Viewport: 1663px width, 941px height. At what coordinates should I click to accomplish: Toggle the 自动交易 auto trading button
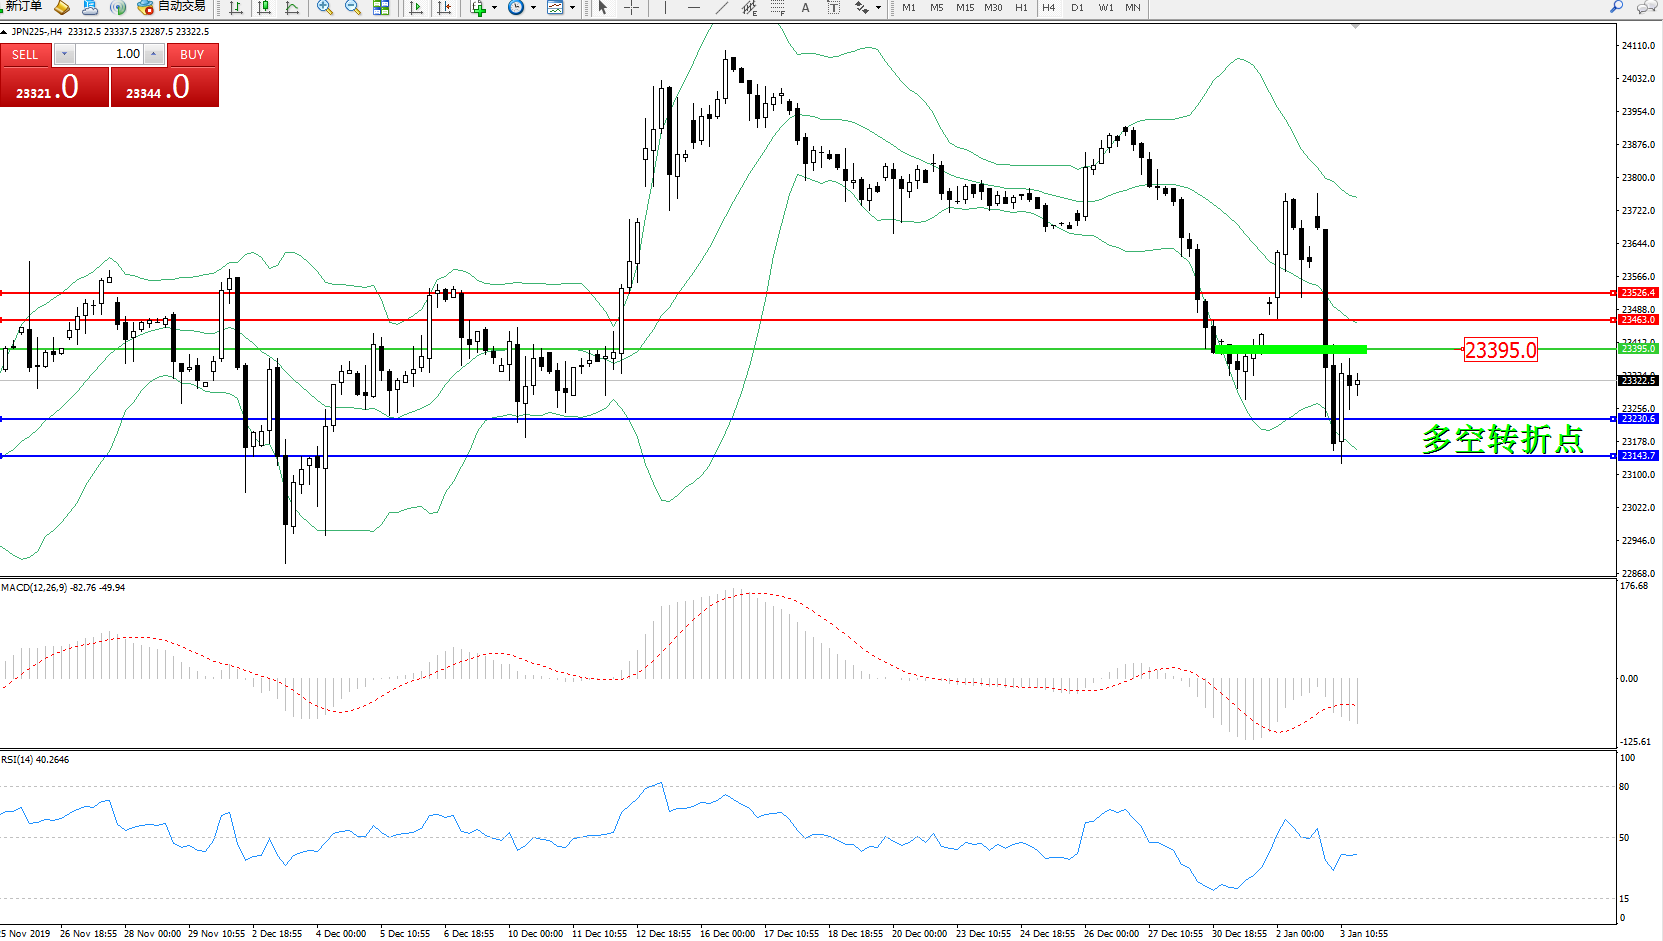pyautogui.click(x=172, y=7)
